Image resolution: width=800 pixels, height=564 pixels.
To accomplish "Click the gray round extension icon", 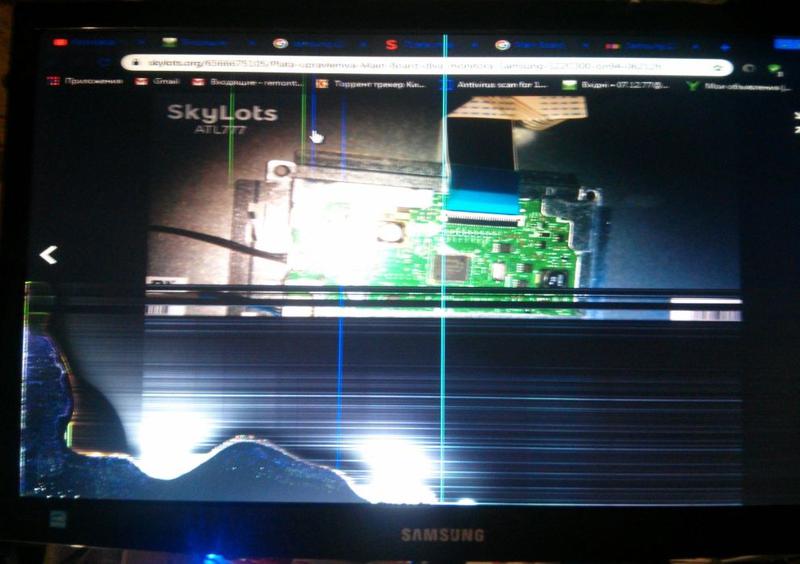I will pyautogui.click(x=748, y=68).
